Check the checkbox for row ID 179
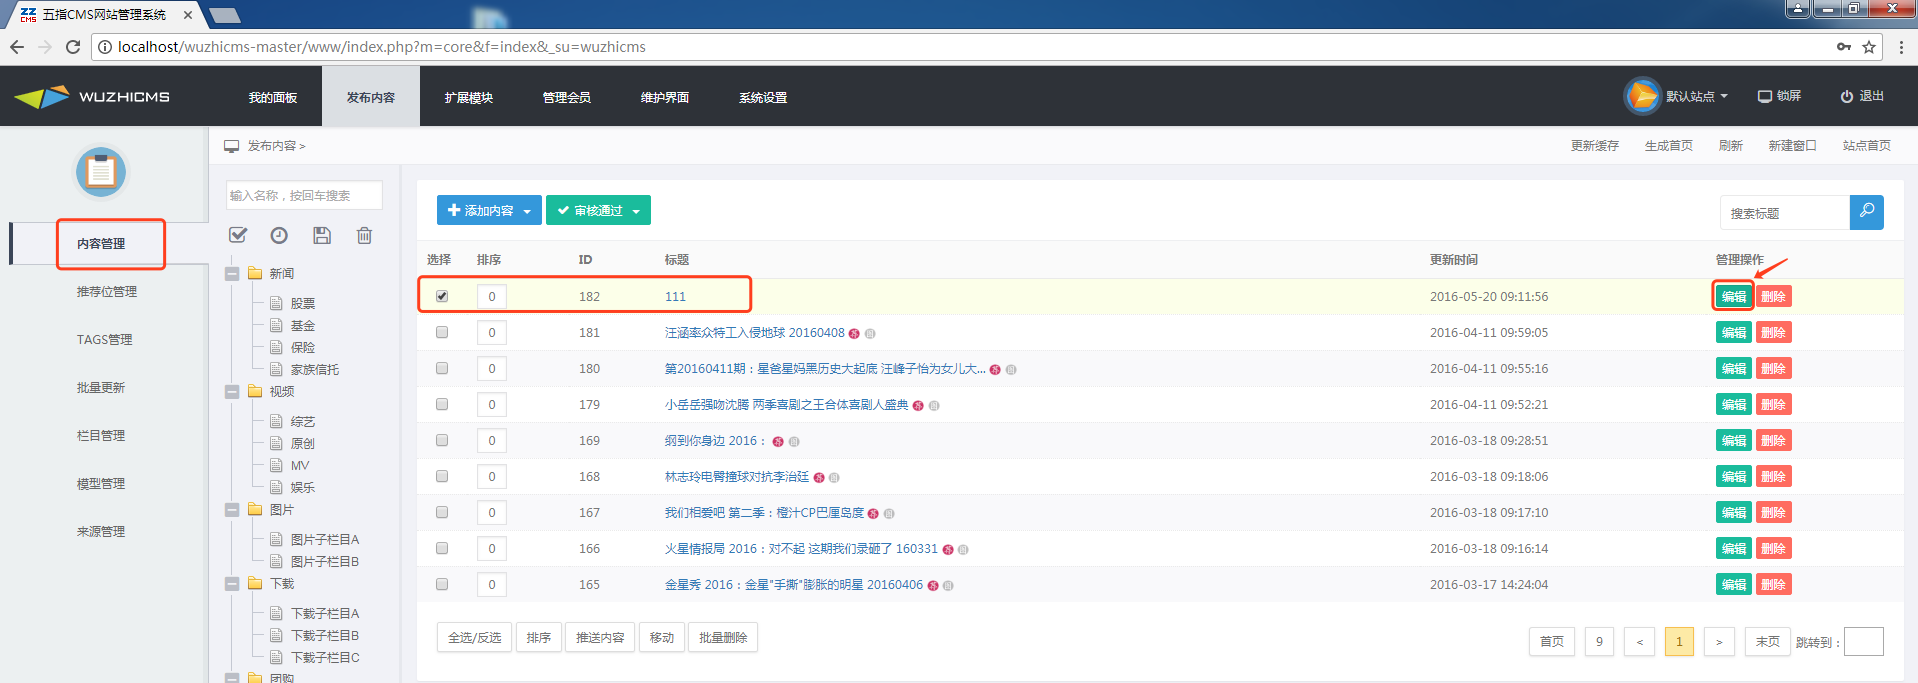This screenshot has height=683, width=1918. point(442,404)
